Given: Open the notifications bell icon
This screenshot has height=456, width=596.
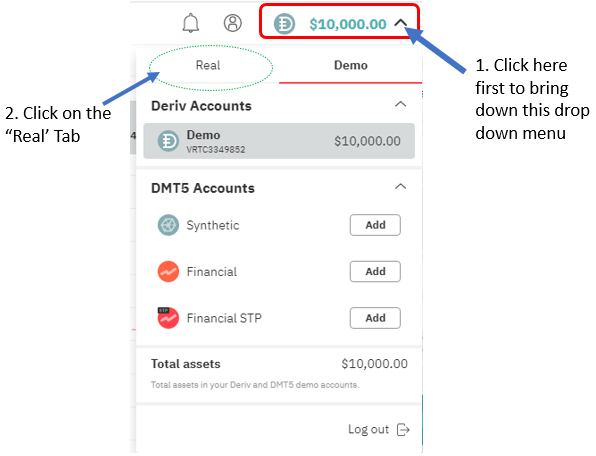Looking at the screenshot, I should [x=191, y=23].
